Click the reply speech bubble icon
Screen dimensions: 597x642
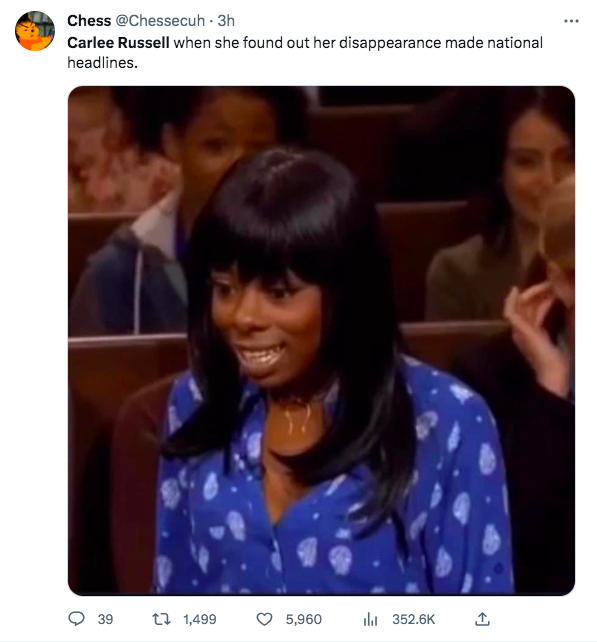tap(76, 619)
